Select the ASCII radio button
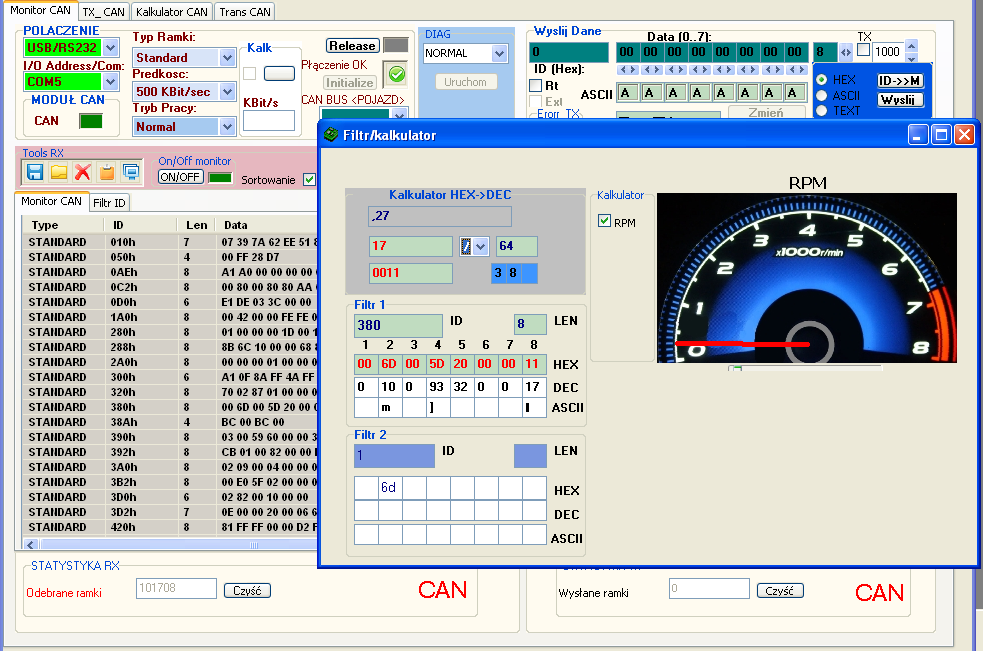The image size is (983, 651). (821, 95)
